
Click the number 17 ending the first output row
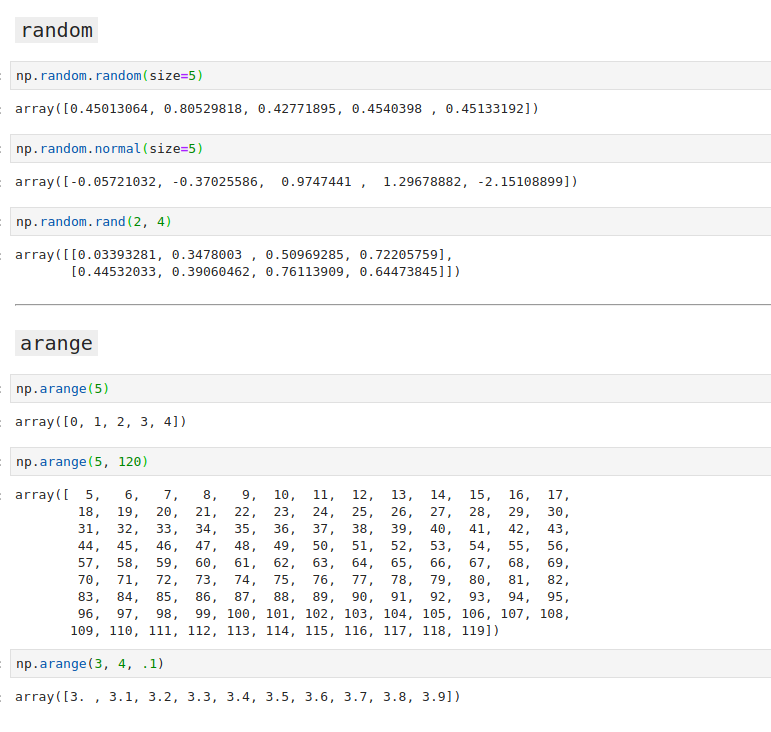pyautogui.click(x=555, y=495)
